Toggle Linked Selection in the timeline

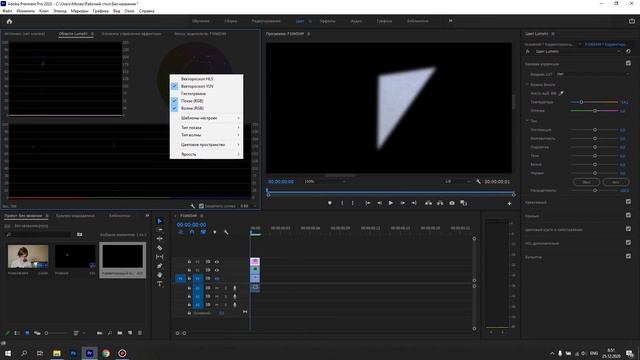click(x=203, y=232)
